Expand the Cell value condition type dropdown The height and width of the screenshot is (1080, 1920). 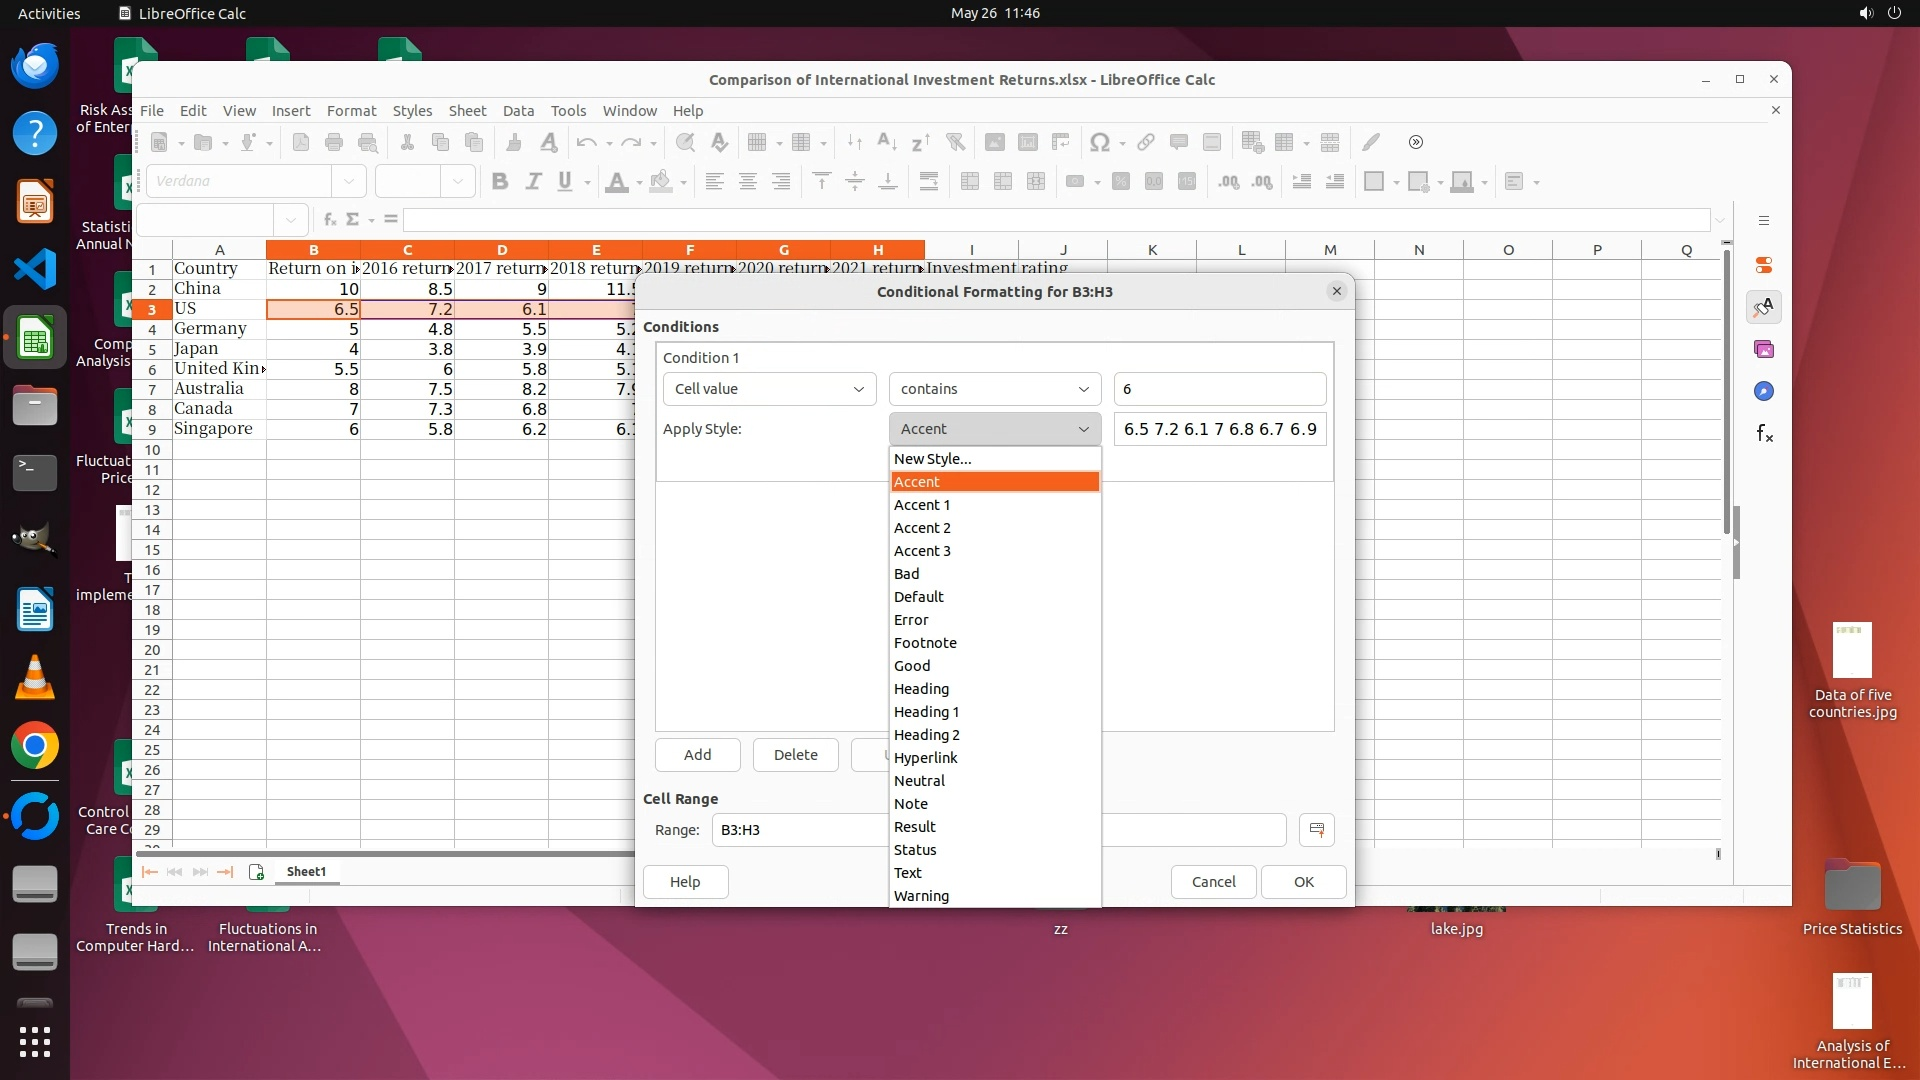tap(768, 389)
